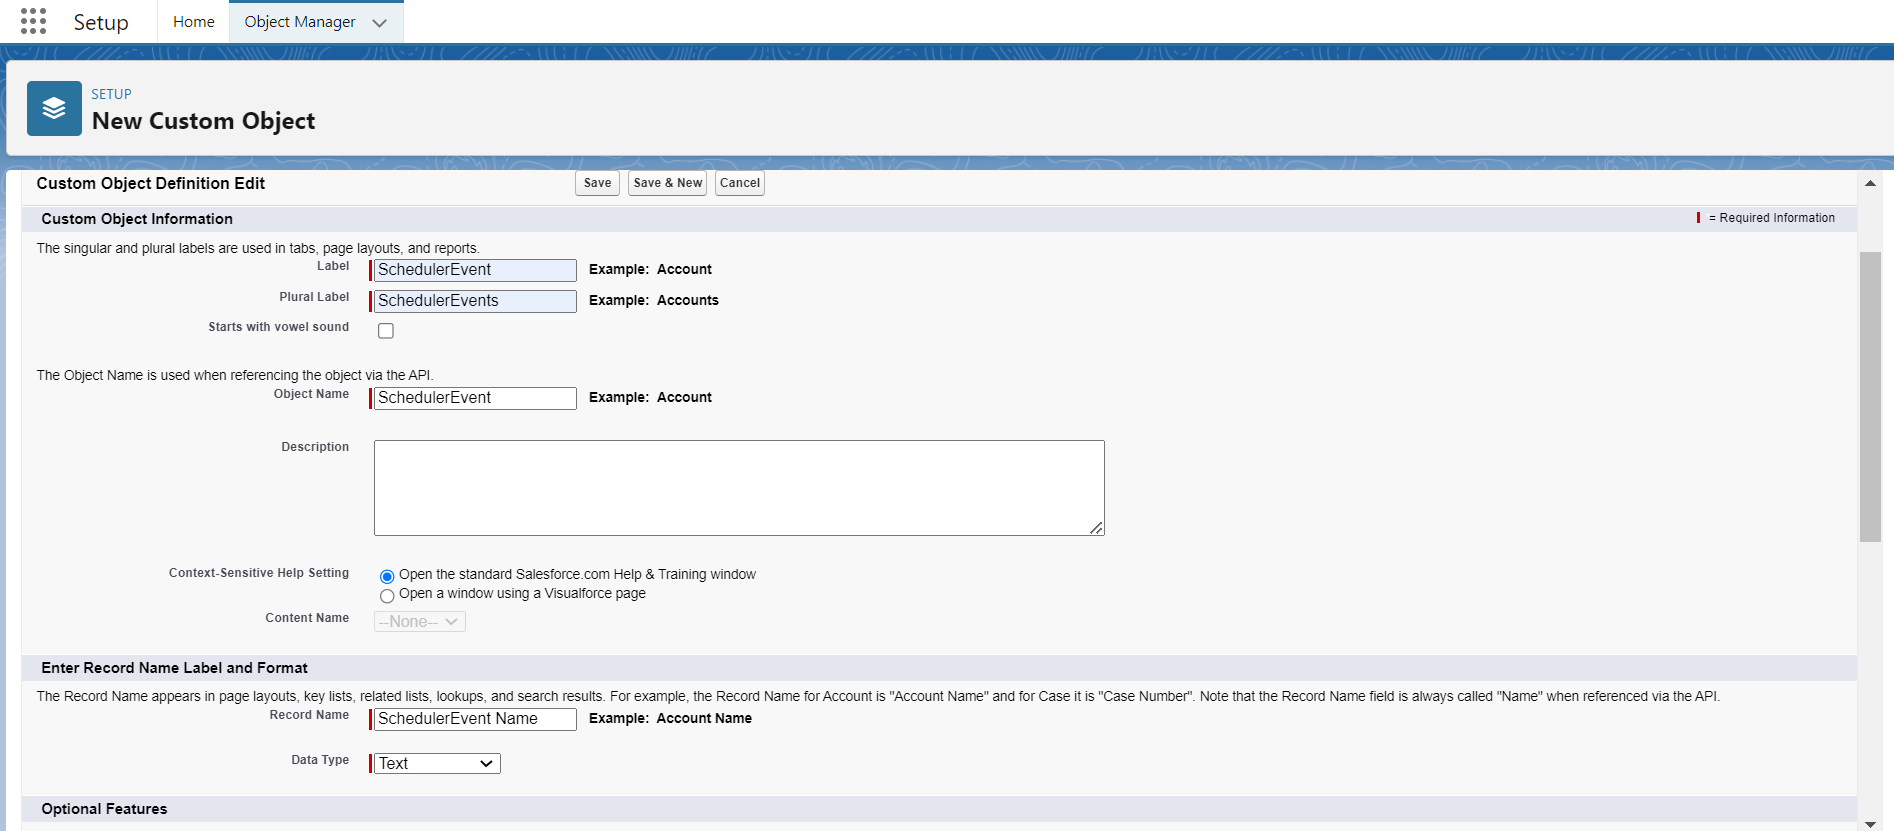The height and width of the screenshot is (831, 1894).
Task: Click the Record Name input field
Action: click(x=475, y=719)
